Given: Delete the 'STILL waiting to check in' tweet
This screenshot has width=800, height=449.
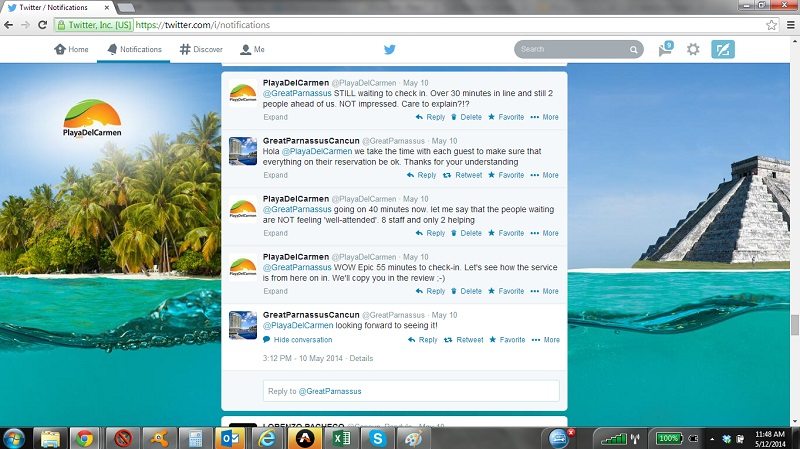Looking at the screenshot, I should [x=466, y=117].
